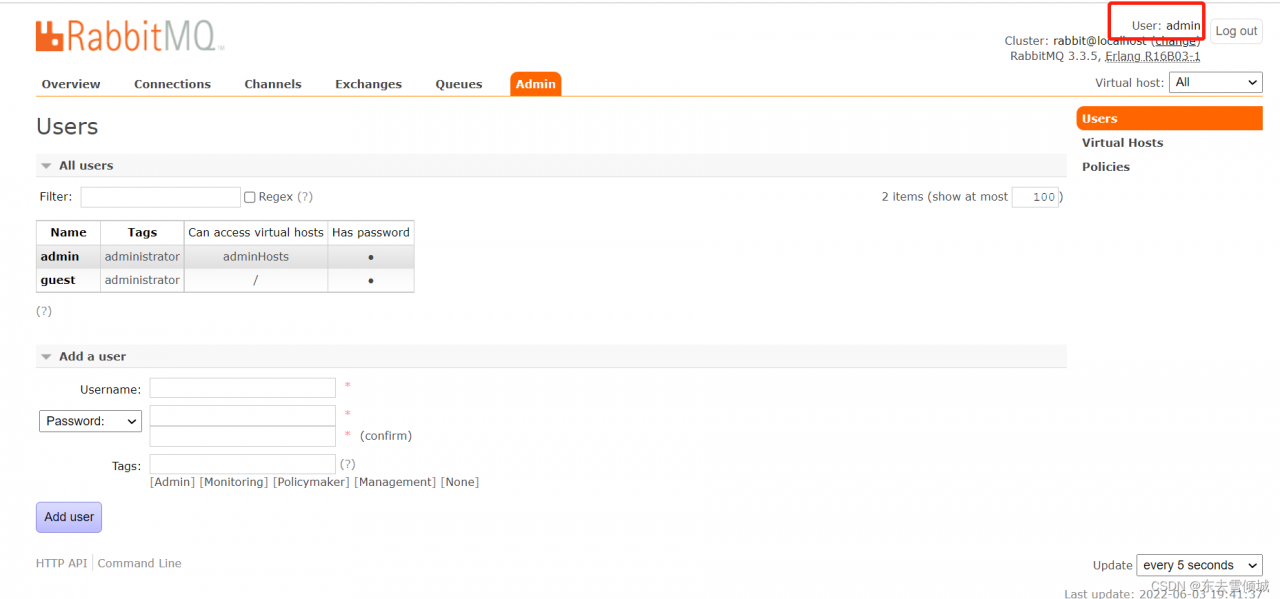Open the Password type dropdown

point(90,421)
